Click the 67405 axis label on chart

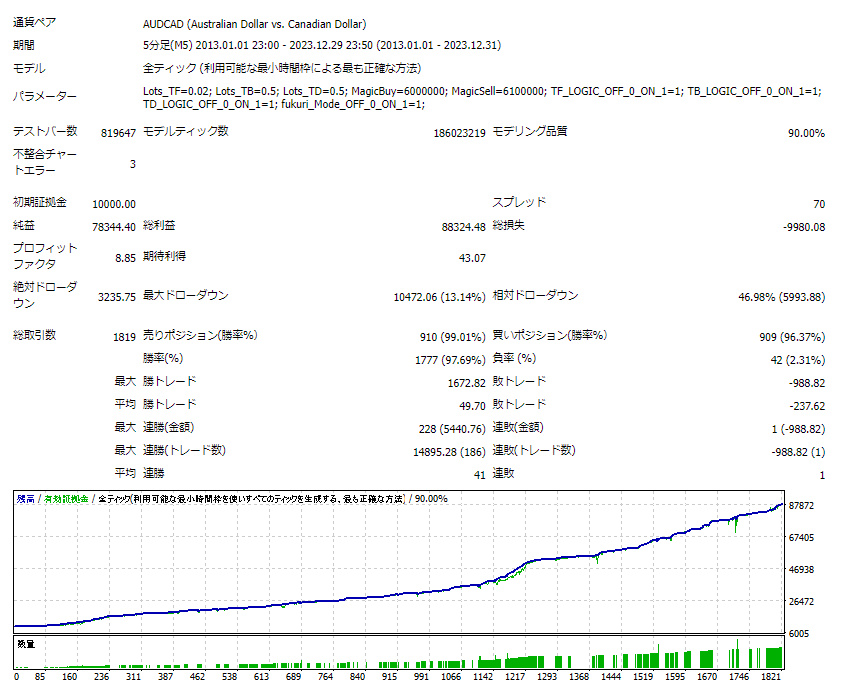click(x=801, y=538)
